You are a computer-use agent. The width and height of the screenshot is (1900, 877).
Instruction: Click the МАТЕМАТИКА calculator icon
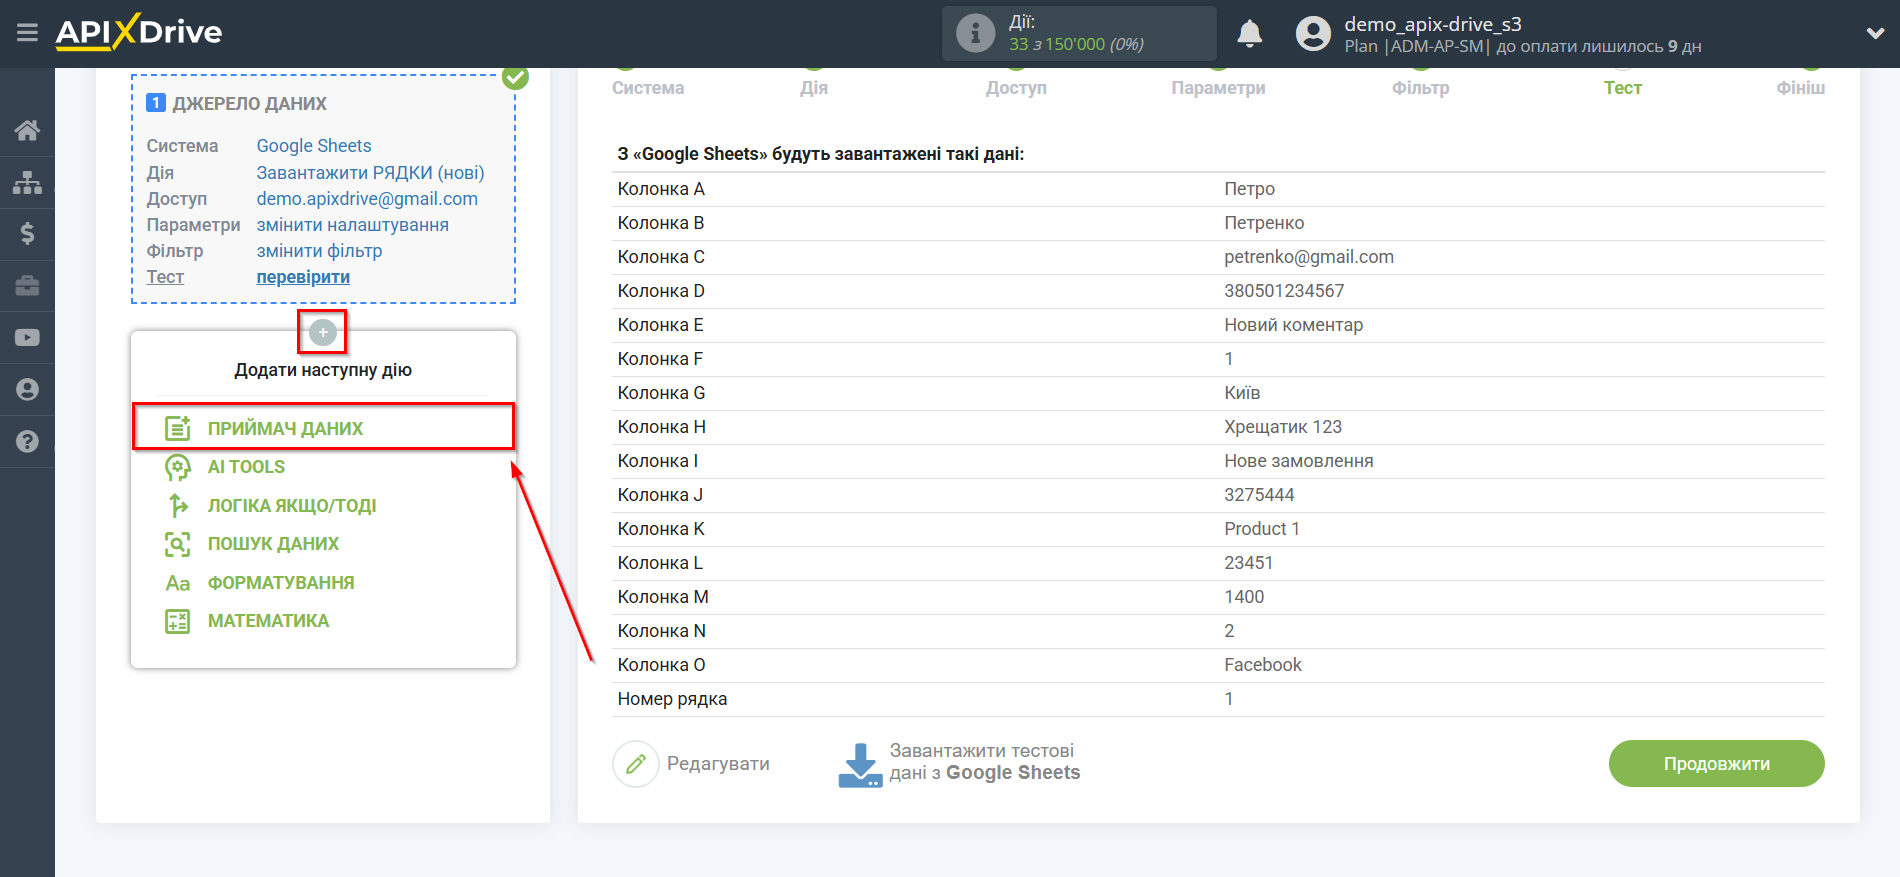coord(178,621)
